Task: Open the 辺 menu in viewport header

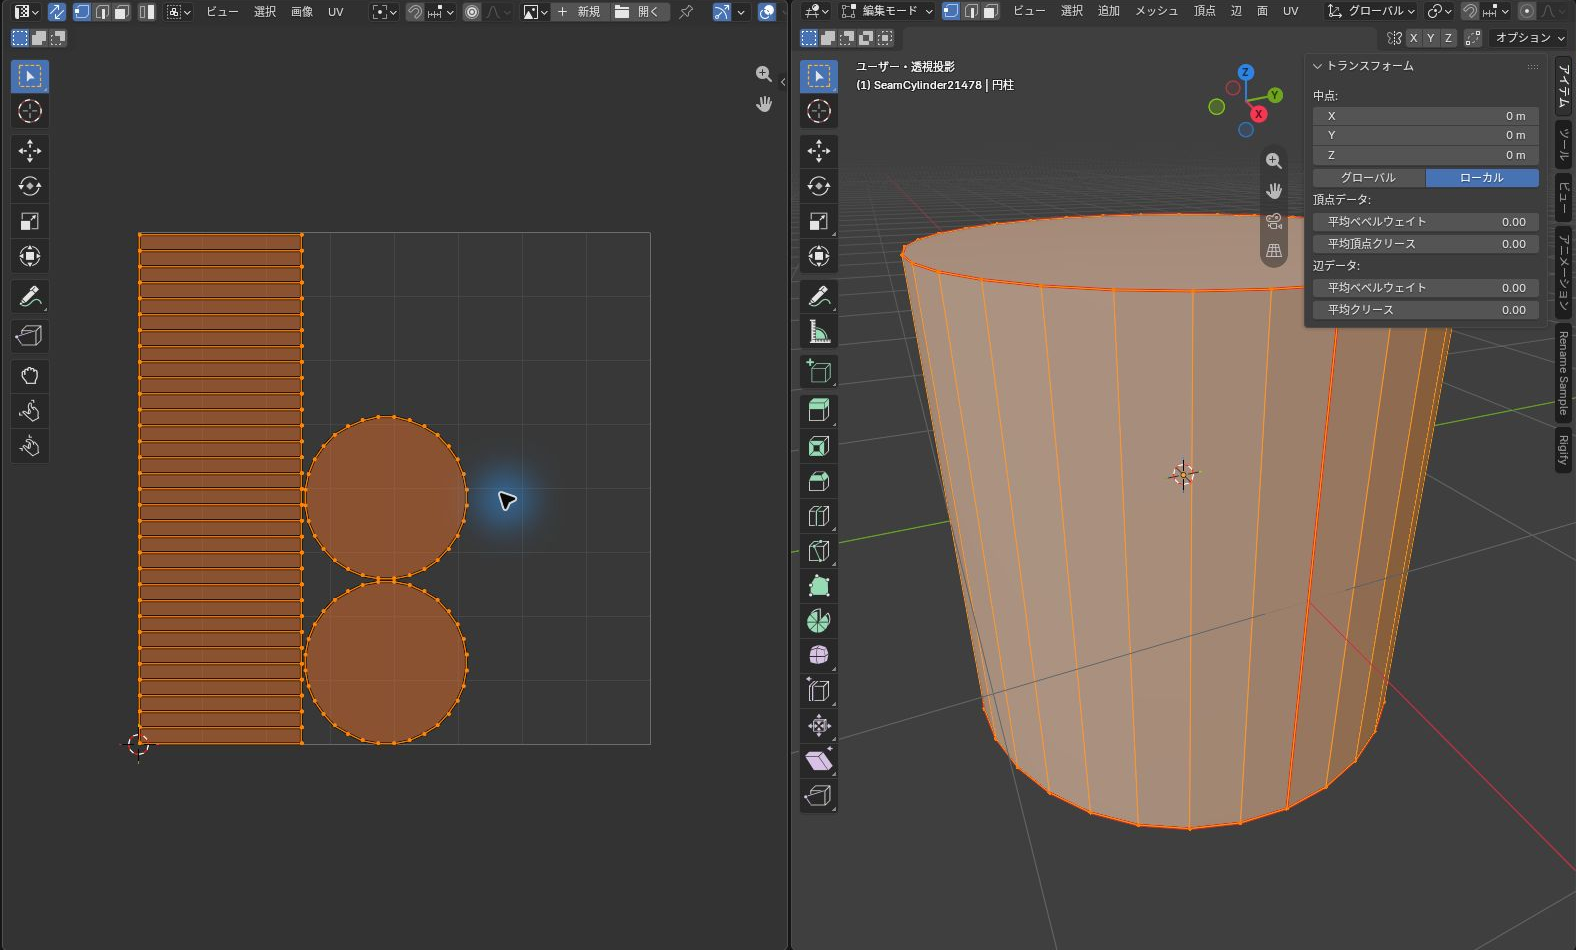Action: pyautogui.click(x=1236, y=11)
